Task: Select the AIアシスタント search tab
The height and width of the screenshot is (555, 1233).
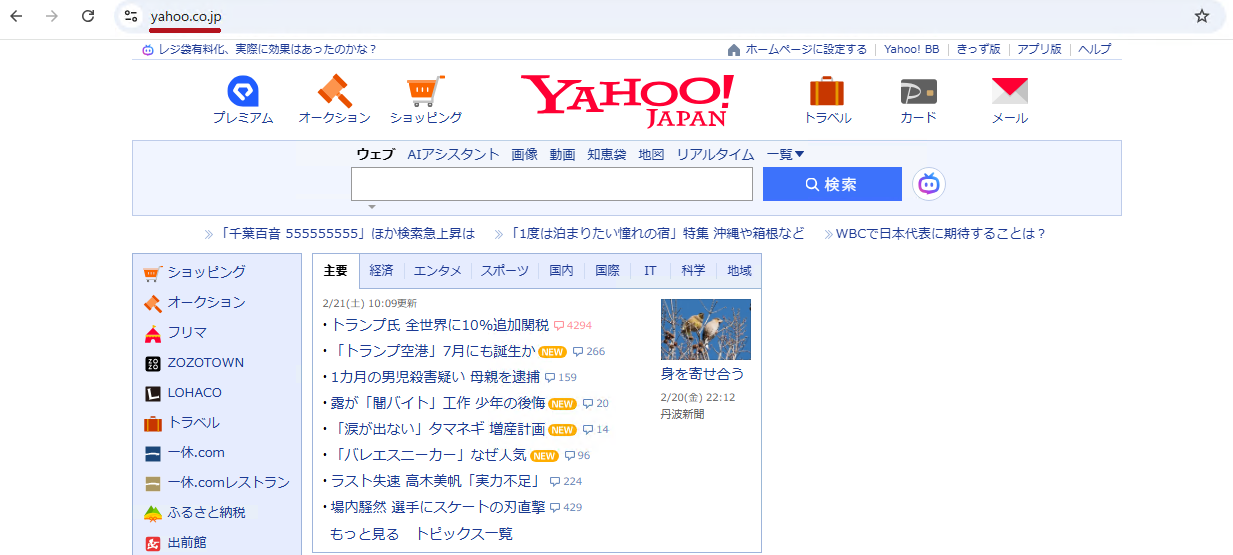Action: pos(453,154)
